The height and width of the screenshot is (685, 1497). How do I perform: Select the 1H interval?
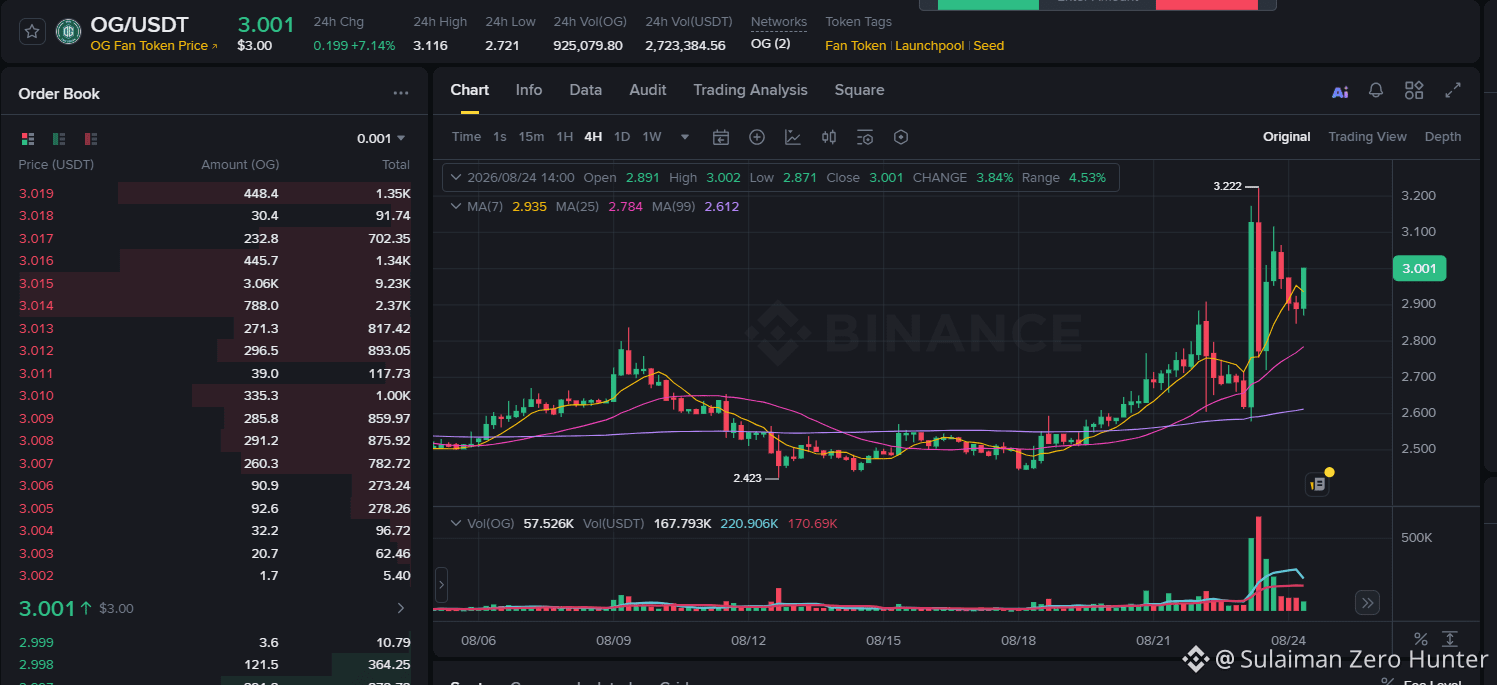(565, 137)
